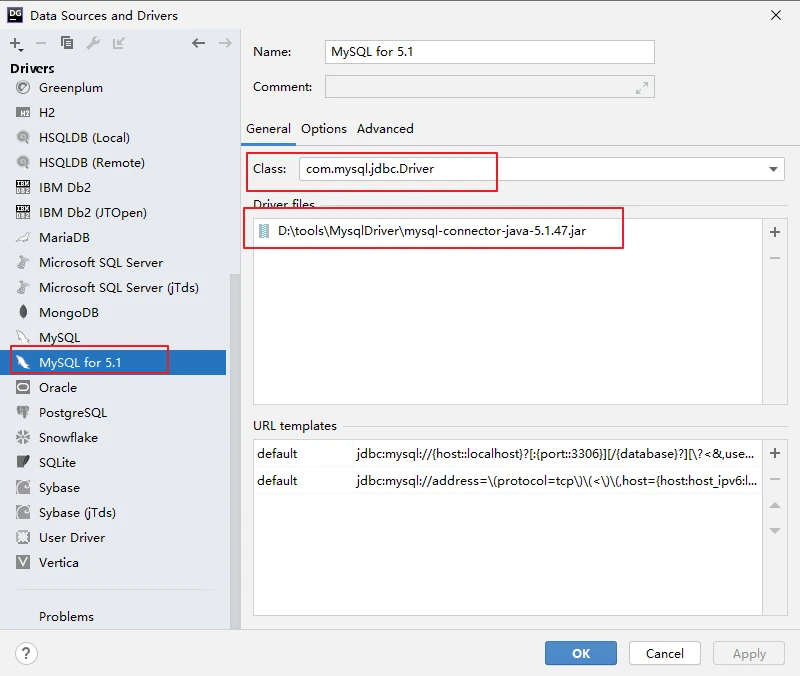Image resolution: width=800 pixels, height=676 pixels.
Task: Click the add driver plus icon
Action: (16, 43)
